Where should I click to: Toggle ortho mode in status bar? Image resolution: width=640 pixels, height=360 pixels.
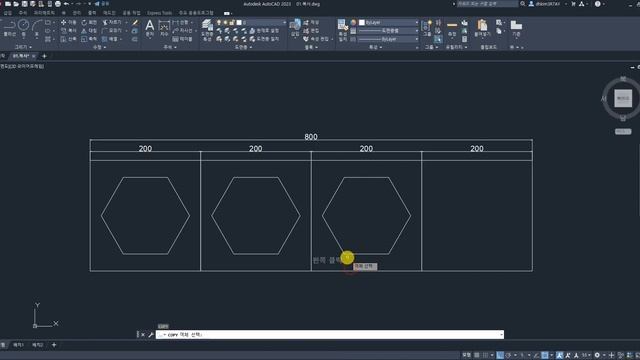tap(500, 355)
